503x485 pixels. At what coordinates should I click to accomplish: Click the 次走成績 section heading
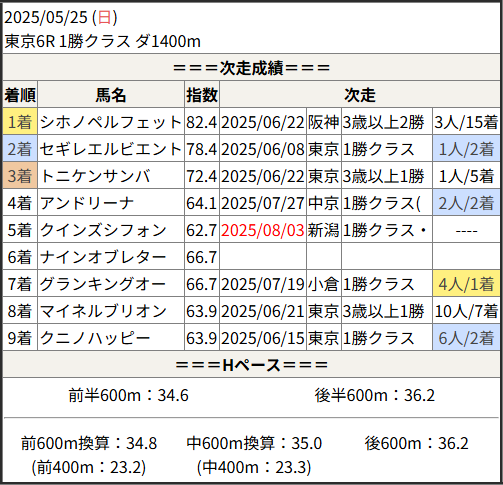(x=251, y=68)
